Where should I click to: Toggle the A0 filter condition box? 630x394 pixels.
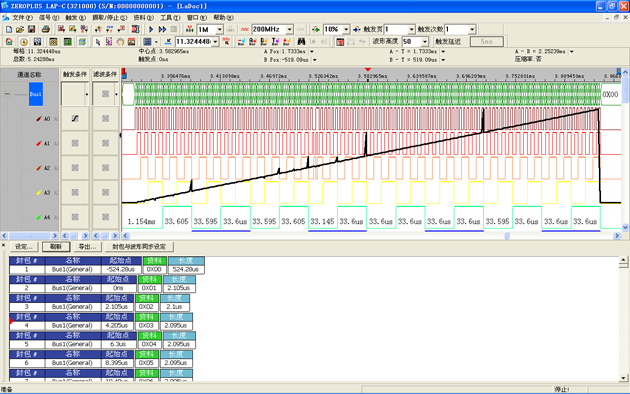click(x=106, y=118)
